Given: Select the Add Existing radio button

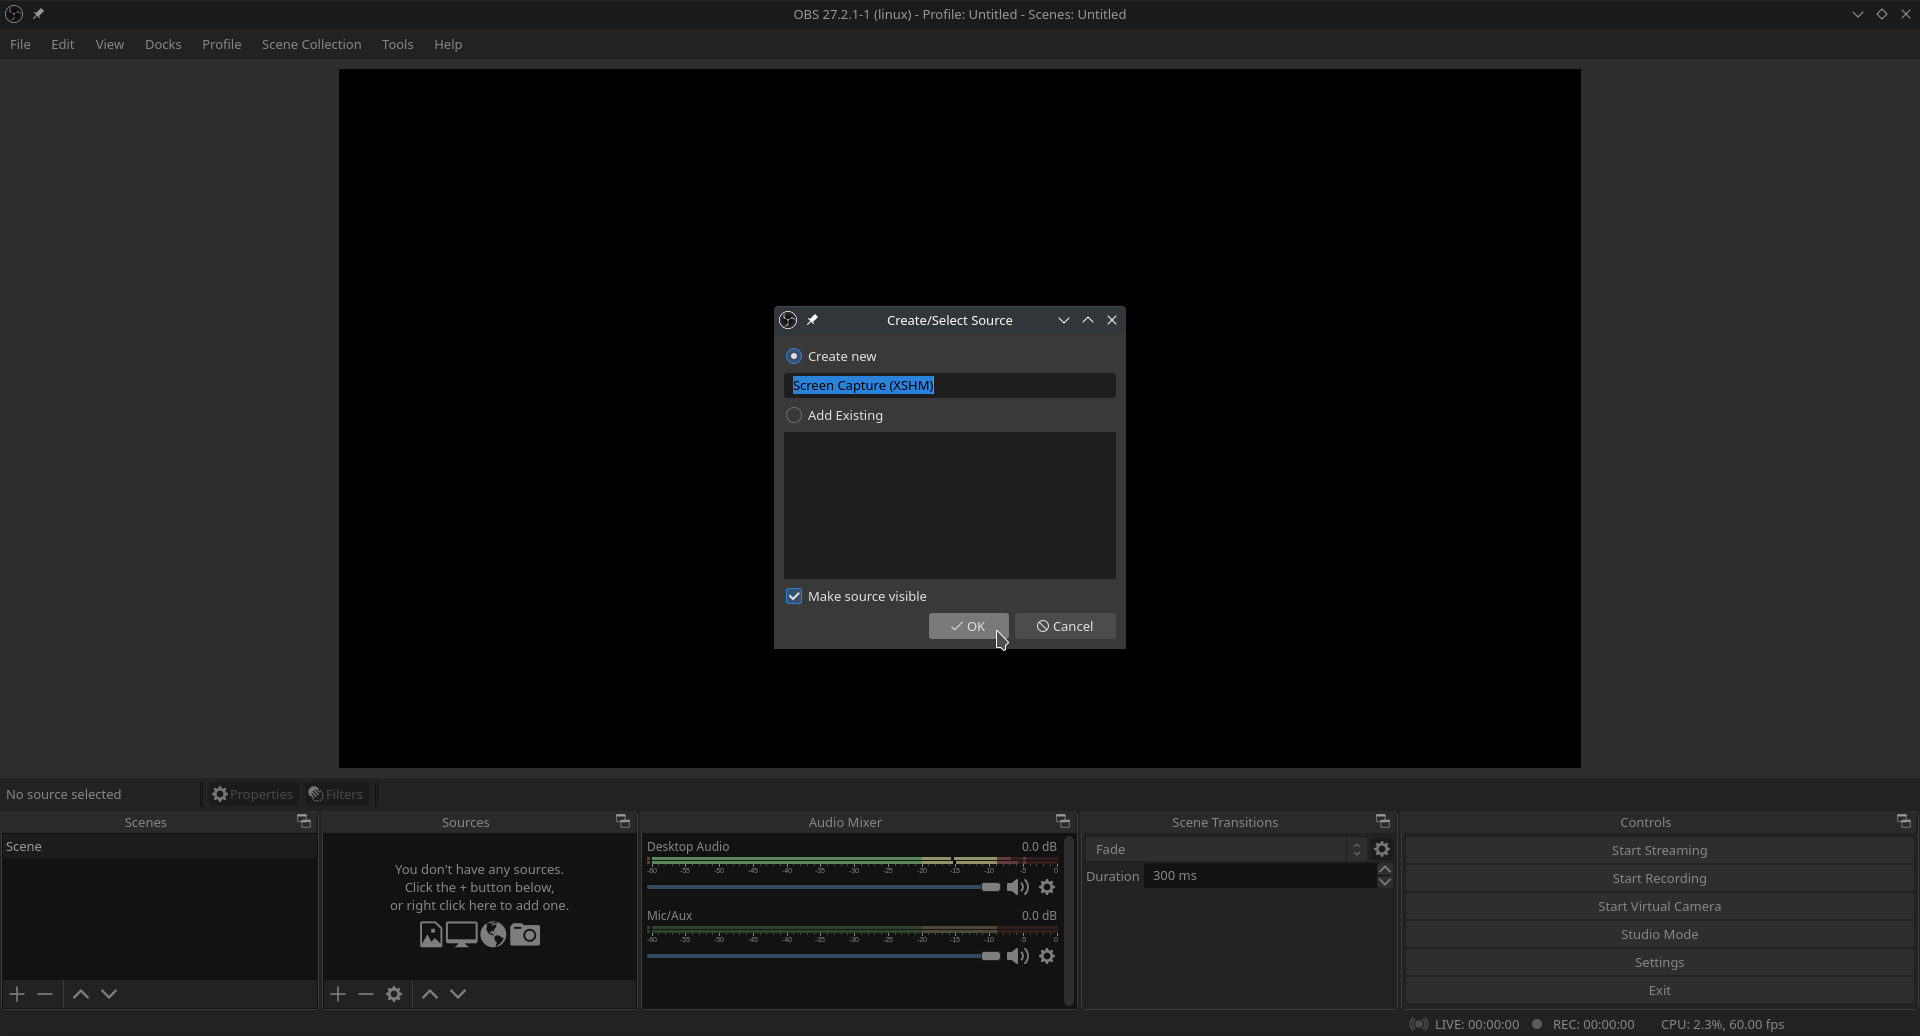Looking at the screenshot, I should coord(794,415).
